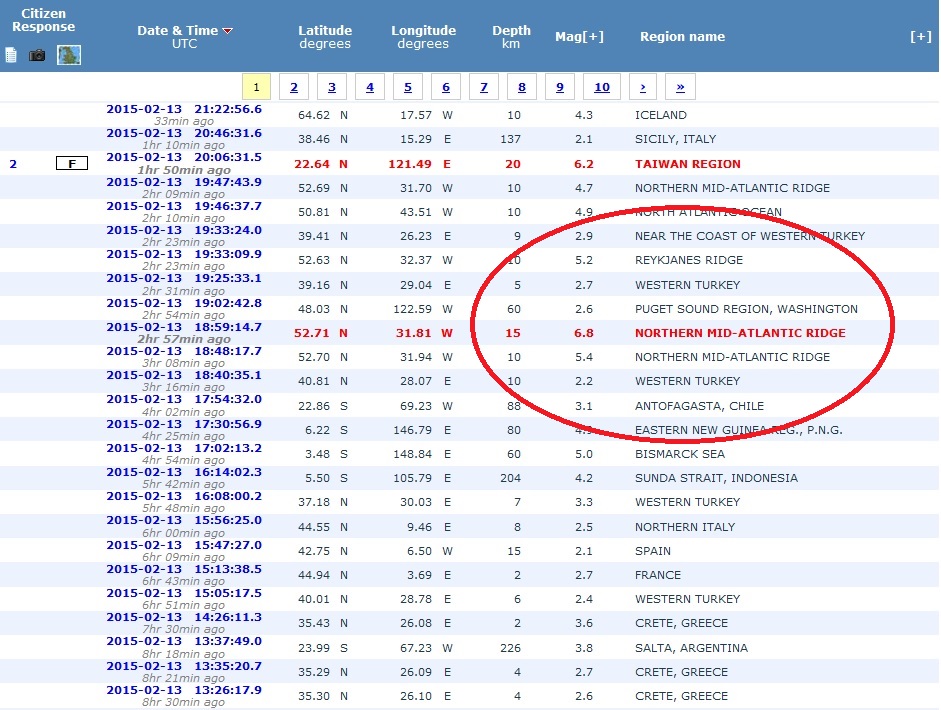Open the 17:30:56.9 earthquake entry
The image size is (941, 710).
pyautogui.click(x=184, y=424)
